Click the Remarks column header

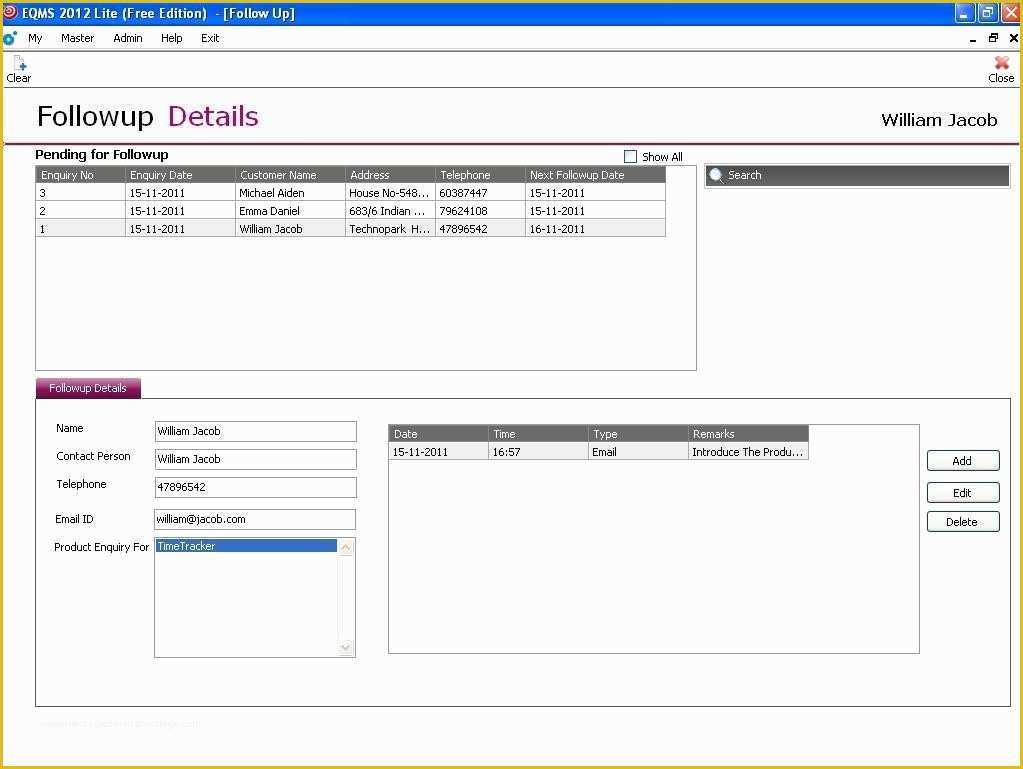tap(748, 434)
